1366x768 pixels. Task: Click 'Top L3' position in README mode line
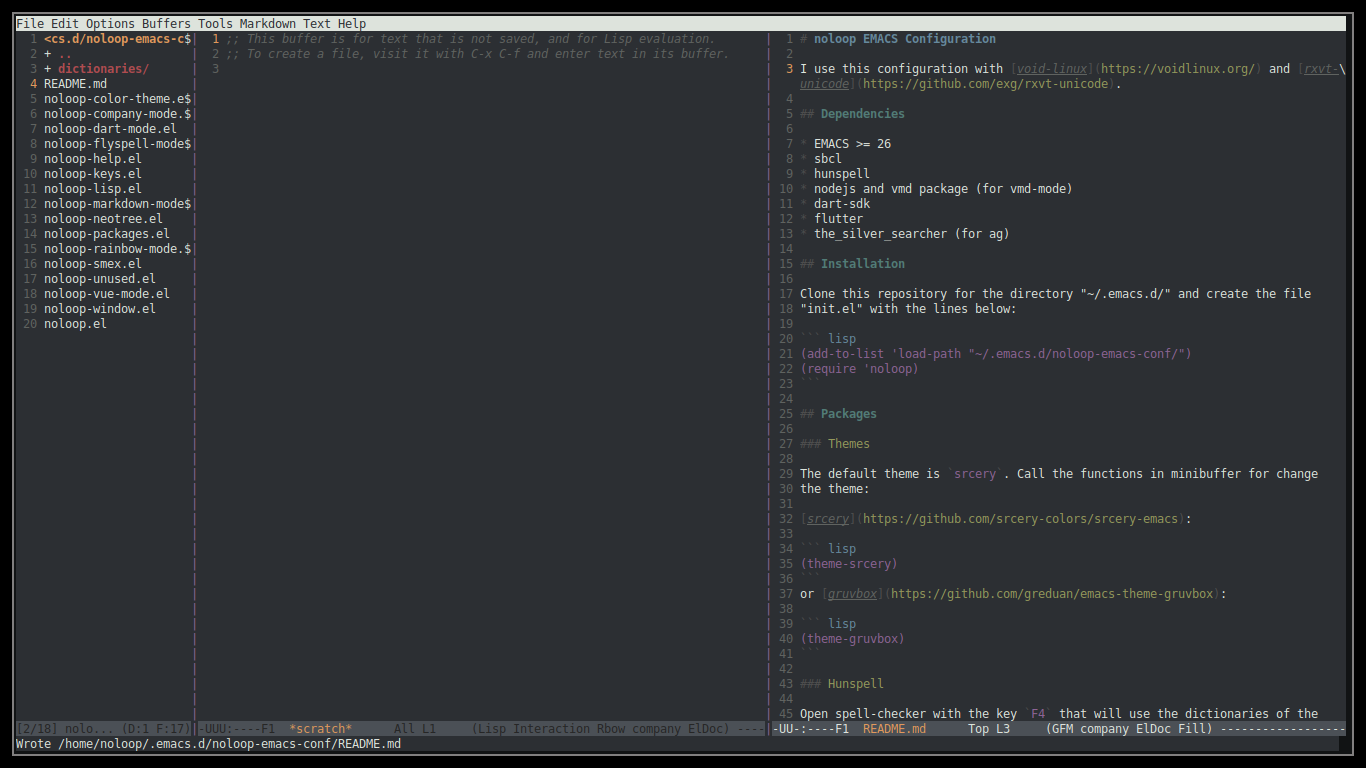click(x=989, y=729)
